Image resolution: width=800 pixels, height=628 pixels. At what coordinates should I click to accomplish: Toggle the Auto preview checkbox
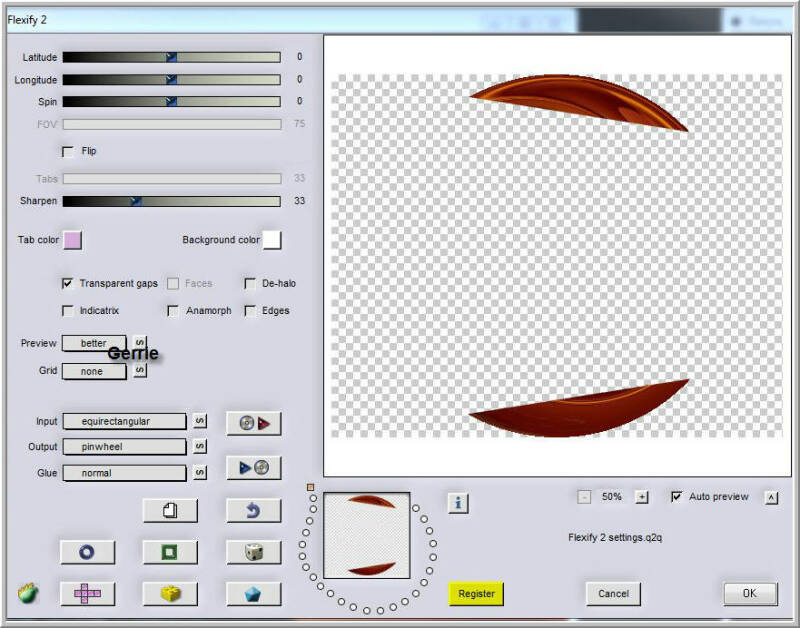pos(677,496)
